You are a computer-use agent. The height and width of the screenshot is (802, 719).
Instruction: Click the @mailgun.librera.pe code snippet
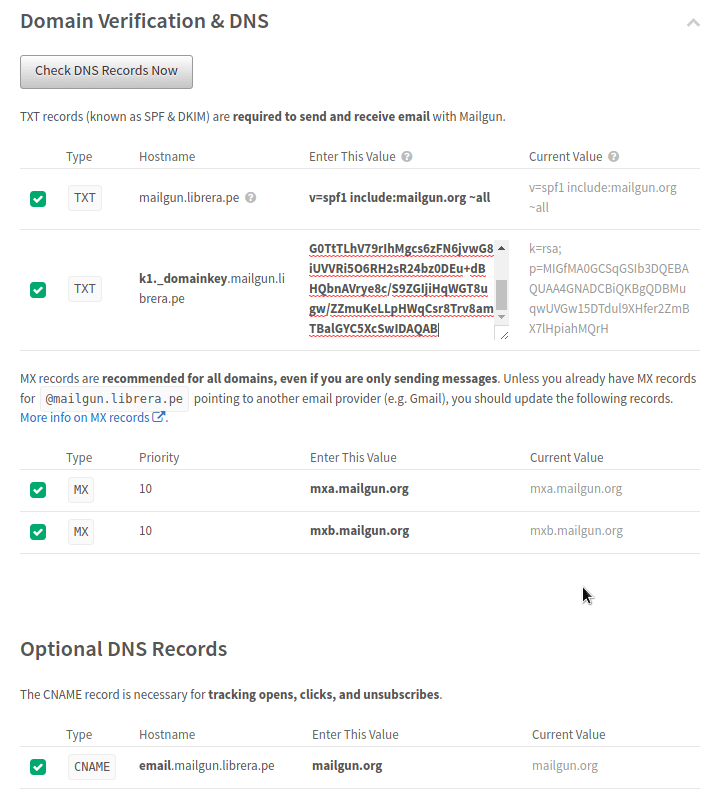(x=115, y=398)
